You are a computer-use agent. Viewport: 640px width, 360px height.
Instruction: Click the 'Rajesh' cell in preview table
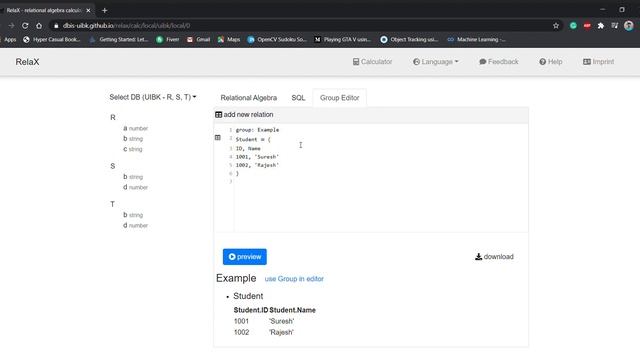281,332
